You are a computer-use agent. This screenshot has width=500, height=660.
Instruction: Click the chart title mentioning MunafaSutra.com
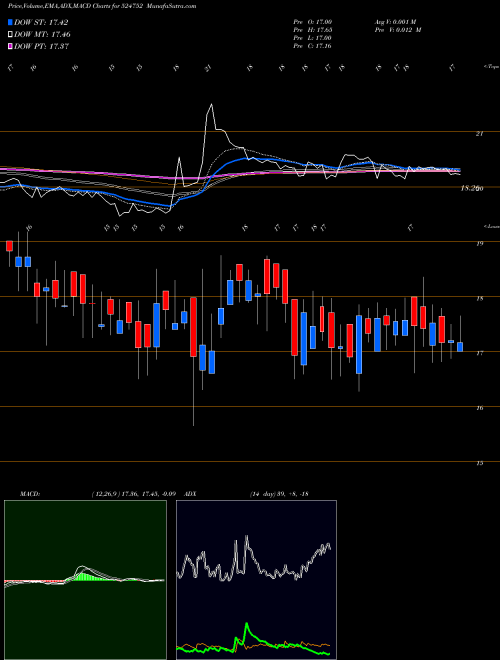[x=102, y=7]
